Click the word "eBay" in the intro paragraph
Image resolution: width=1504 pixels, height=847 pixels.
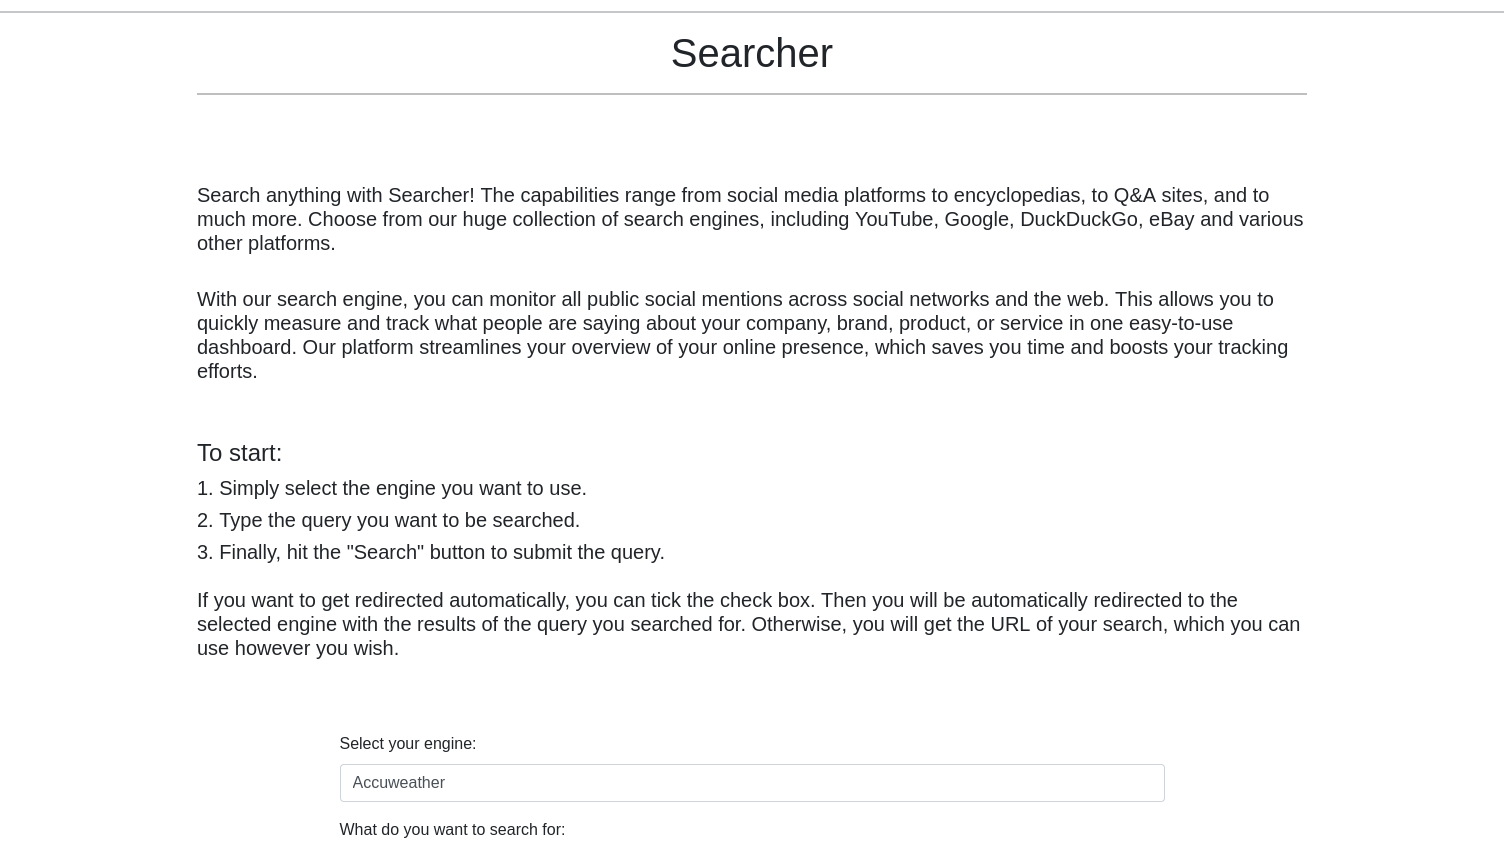(x=1171, y=219)
